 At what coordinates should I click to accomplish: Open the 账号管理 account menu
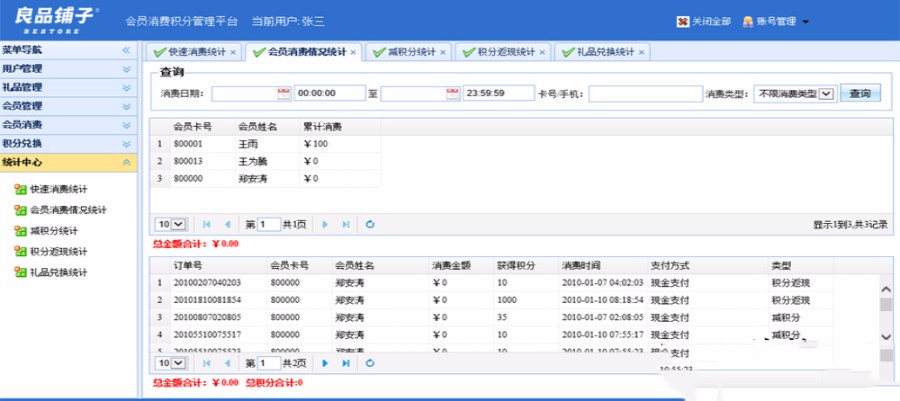tap(776, 22)
